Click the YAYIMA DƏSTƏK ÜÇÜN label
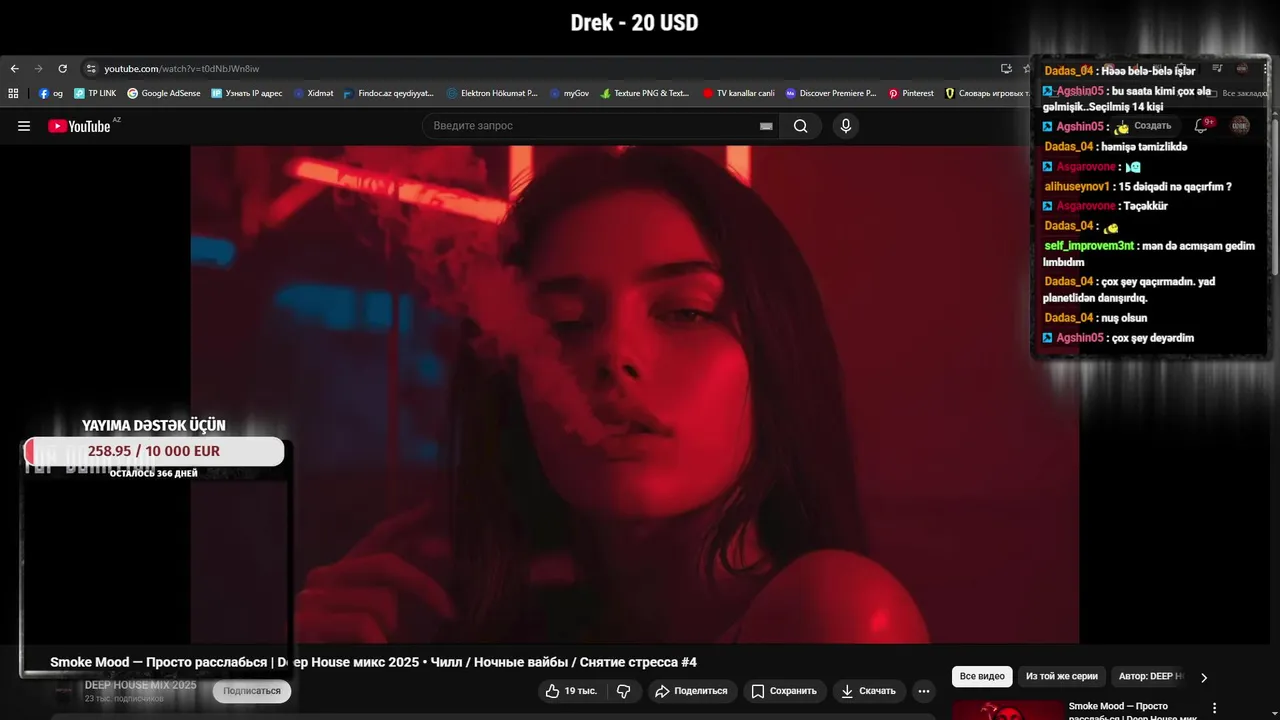This screenshot has height=720, width=1280. [x=154, y=425]
